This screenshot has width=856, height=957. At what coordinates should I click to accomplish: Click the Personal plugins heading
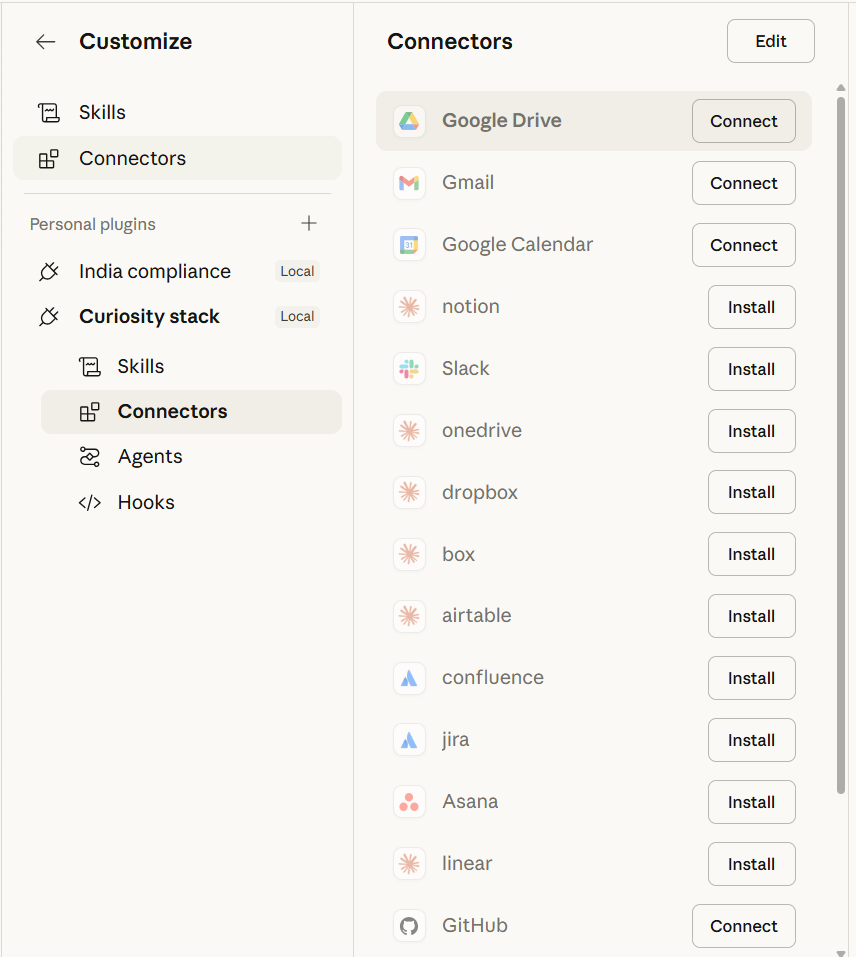[93, 225]
